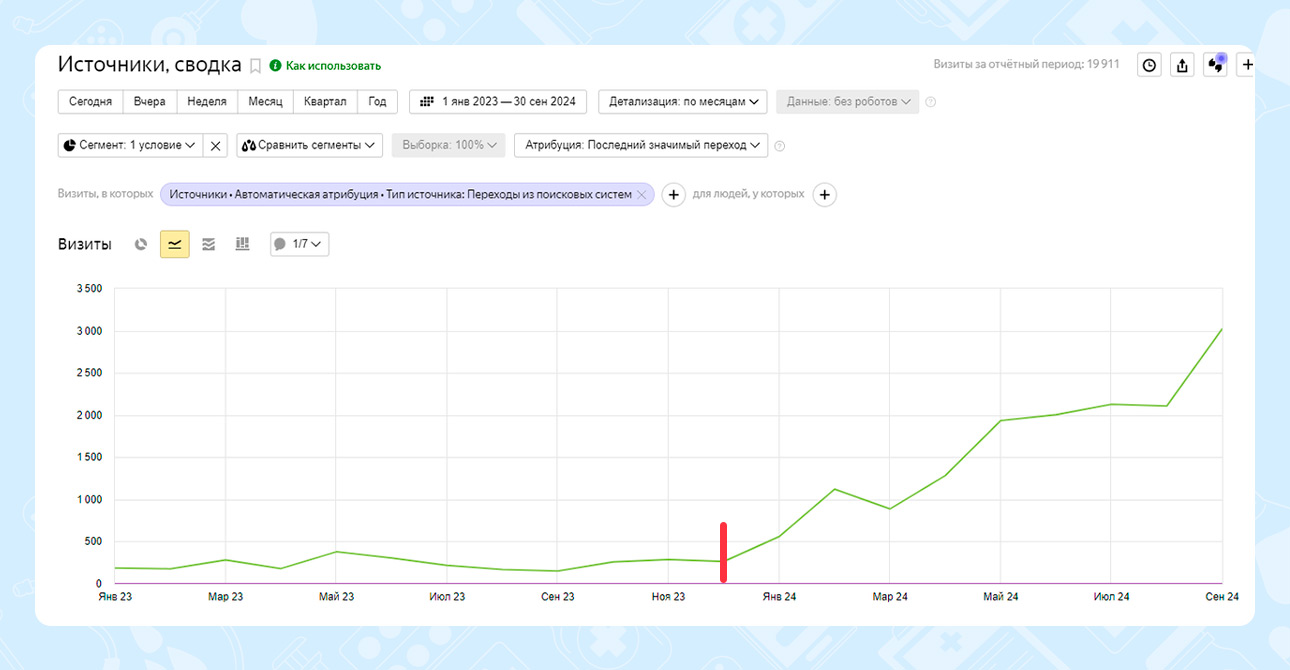Remove the search systems filter chip

coord(641,195)
